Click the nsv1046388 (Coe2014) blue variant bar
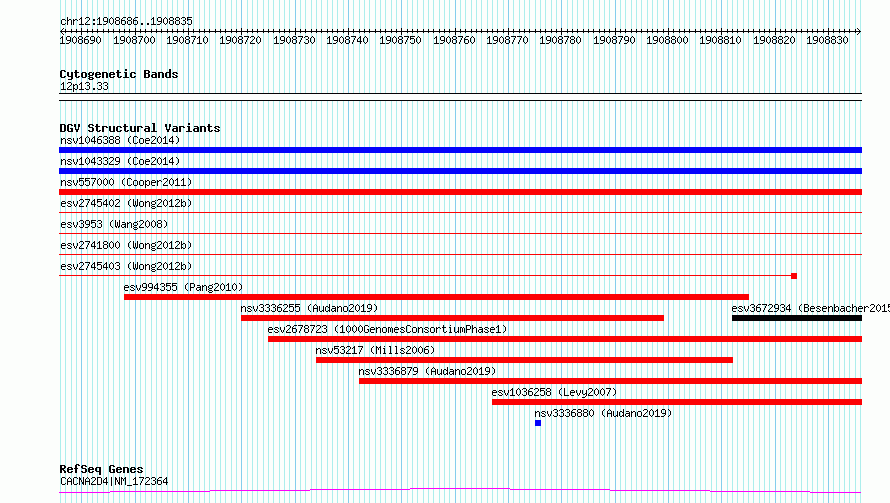 click(x=460, y=150)
